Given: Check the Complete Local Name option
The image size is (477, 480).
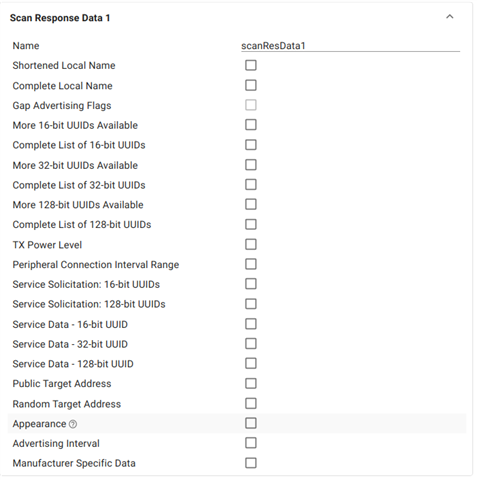Looking at the screenshot, I should point(251,85).
